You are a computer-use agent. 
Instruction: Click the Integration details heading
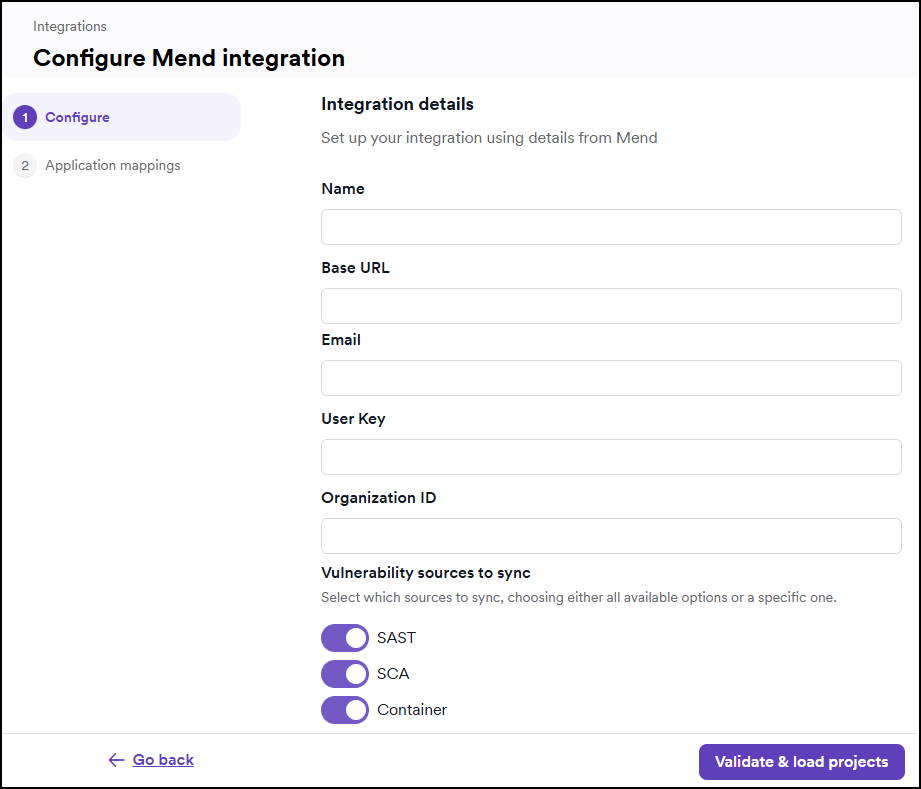point(397,104)
